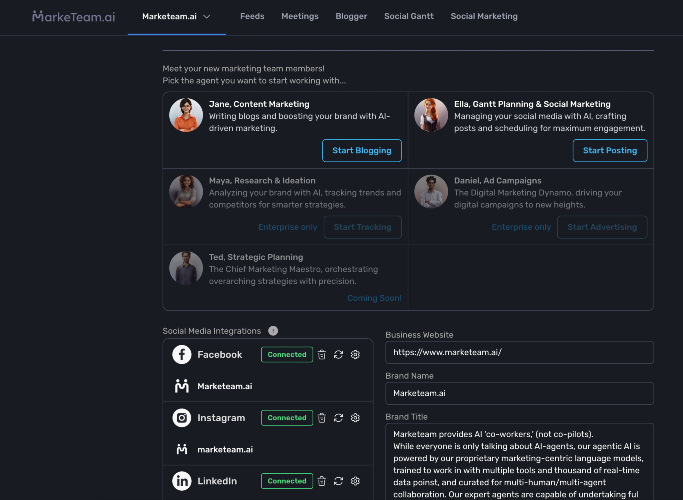The image size is (683, 500).
Task: Click the Facebook logo icon
Action: coord(182,355)
